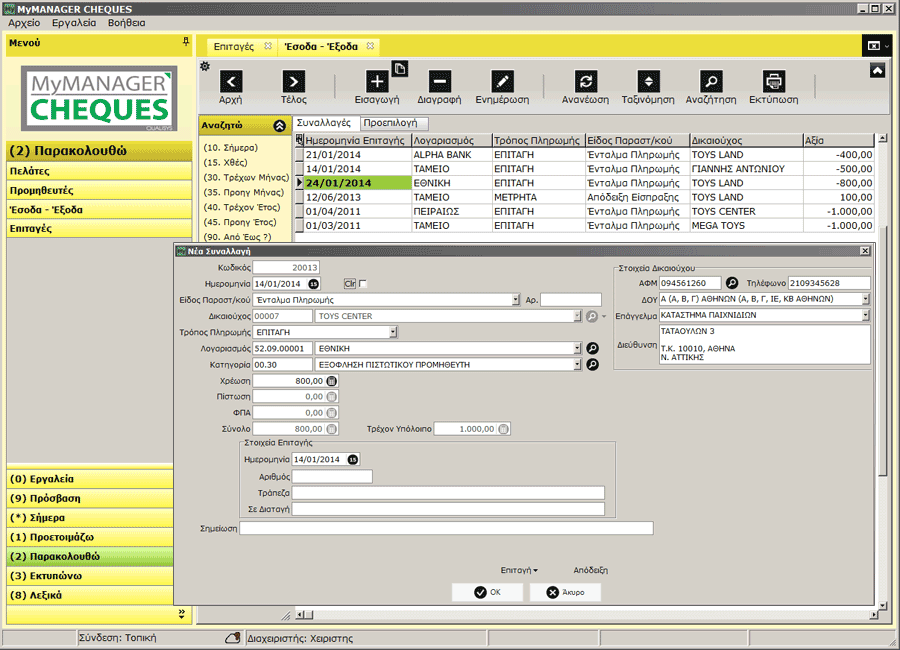Expand Επιταγή dropdown button at dialog bottom
The image size is (900, 650).
click(x=519, y=570)
